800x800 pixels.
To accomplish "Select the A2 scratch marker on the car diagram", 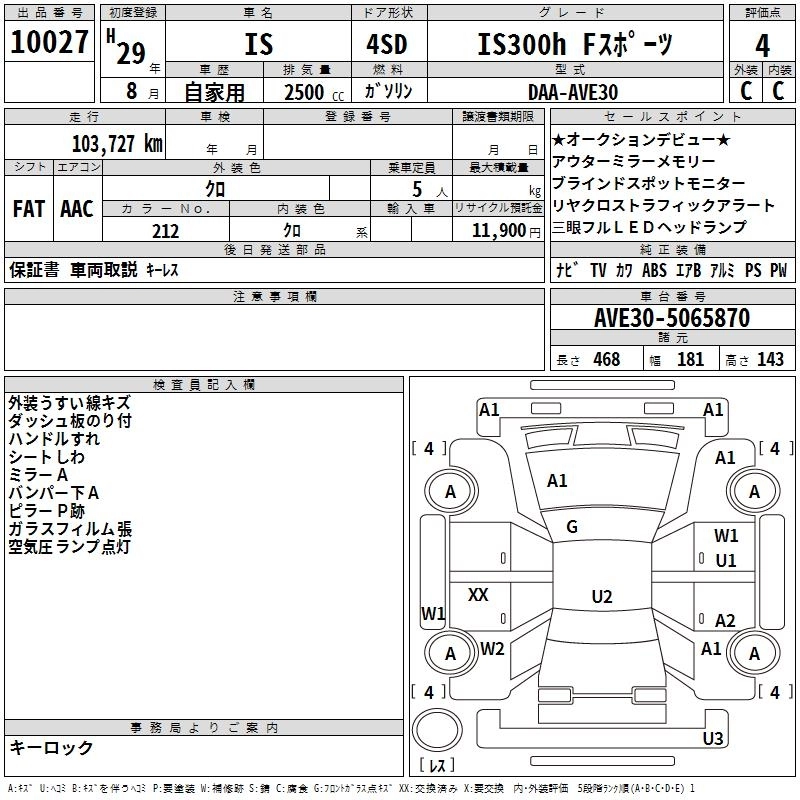I will (x=725, y=620).
